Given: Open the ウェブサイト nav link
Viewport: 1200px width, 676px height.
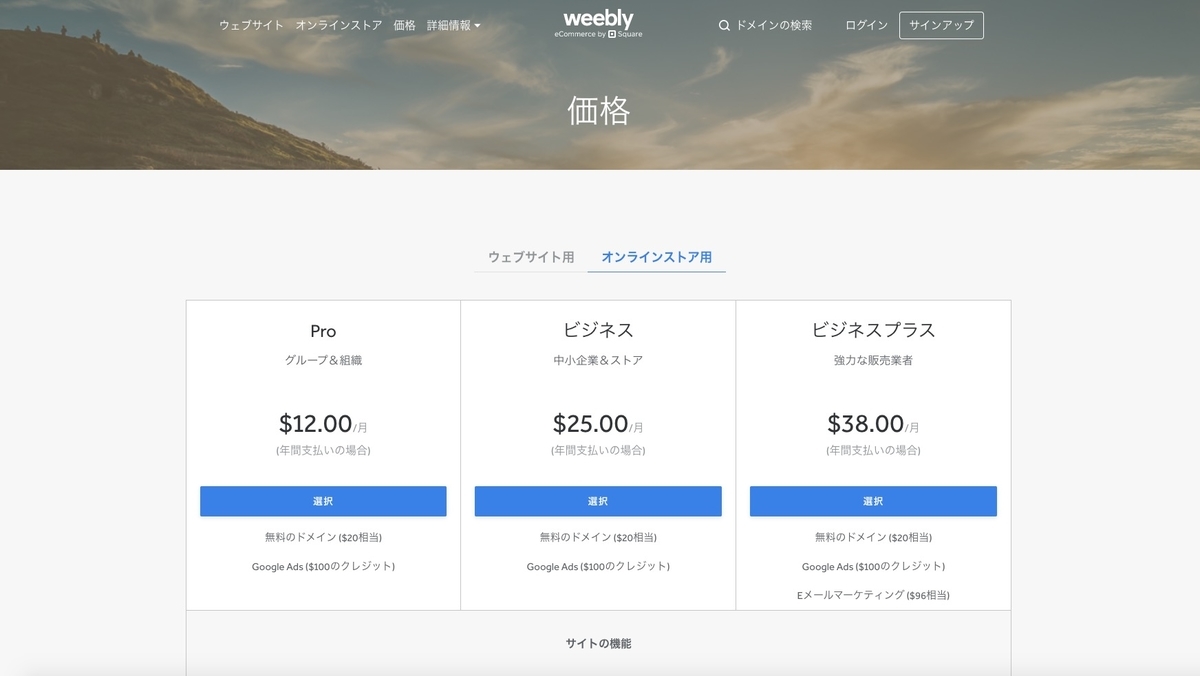Looking at the screenshot, I should (x=251, y=25).
